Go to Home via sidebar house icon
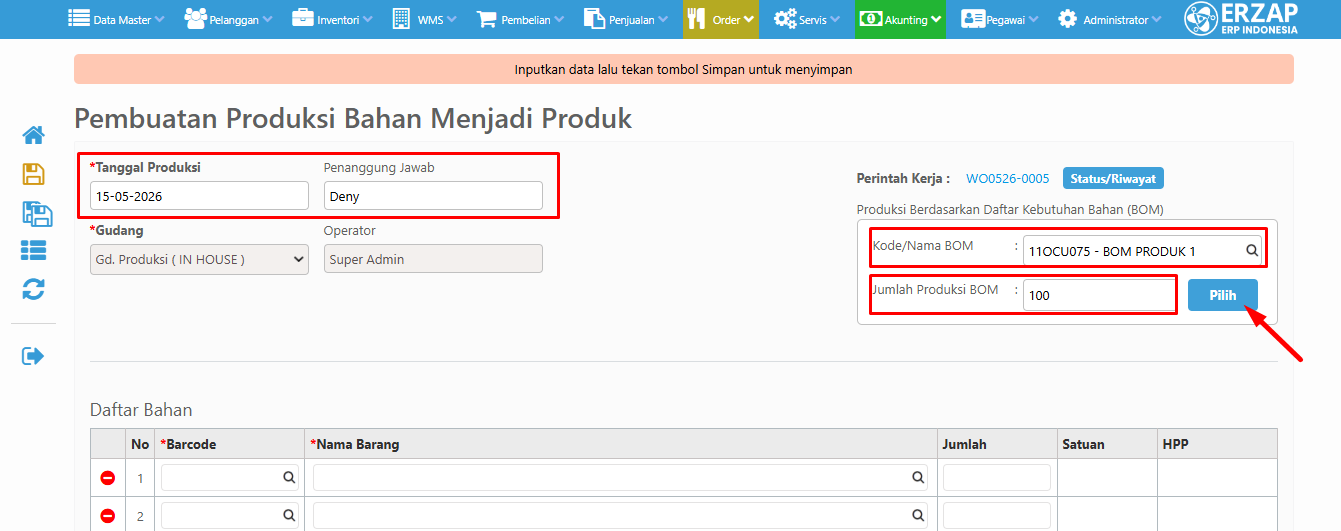The width and height of the screenshot is (1341, 531). (x=33, y=135)
